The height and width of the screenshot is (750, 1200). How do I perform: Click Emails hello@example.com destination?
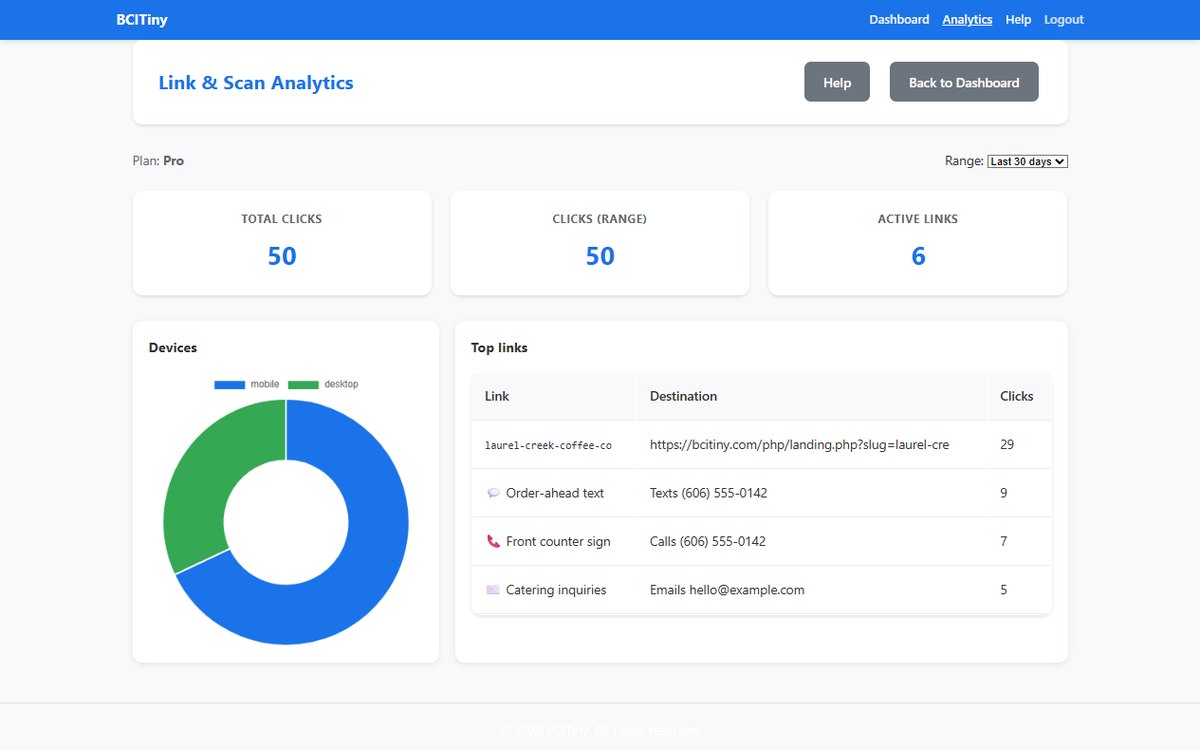pyautogui.click(x=727, y=590)
